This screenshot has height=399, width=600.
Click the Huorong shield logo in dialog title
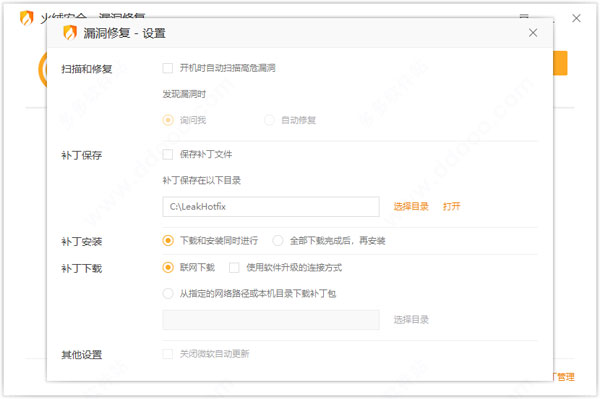tap(70, 33)
